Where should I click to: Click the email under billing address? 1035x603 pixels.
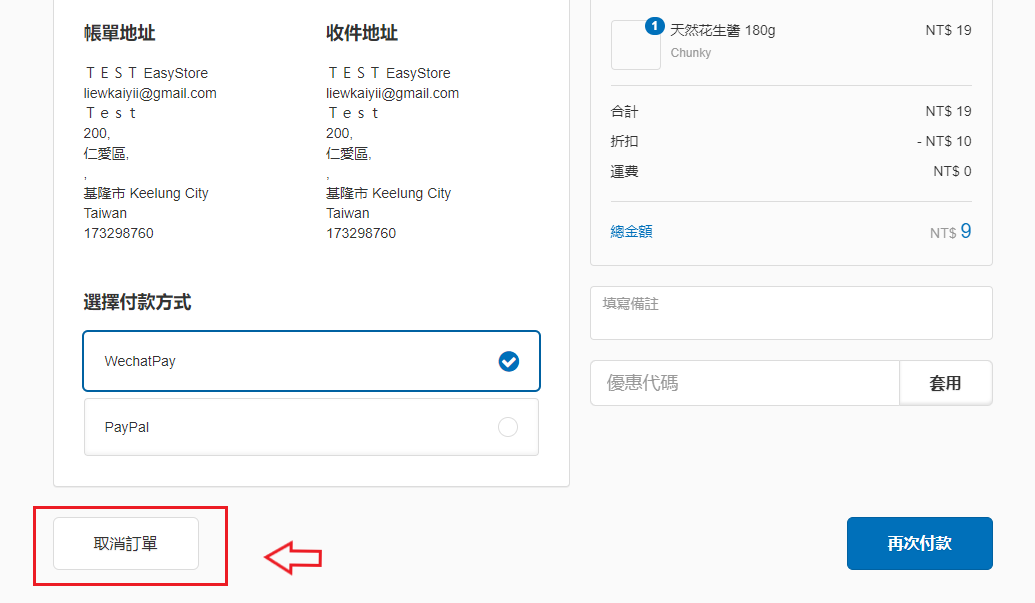point(150,93)
